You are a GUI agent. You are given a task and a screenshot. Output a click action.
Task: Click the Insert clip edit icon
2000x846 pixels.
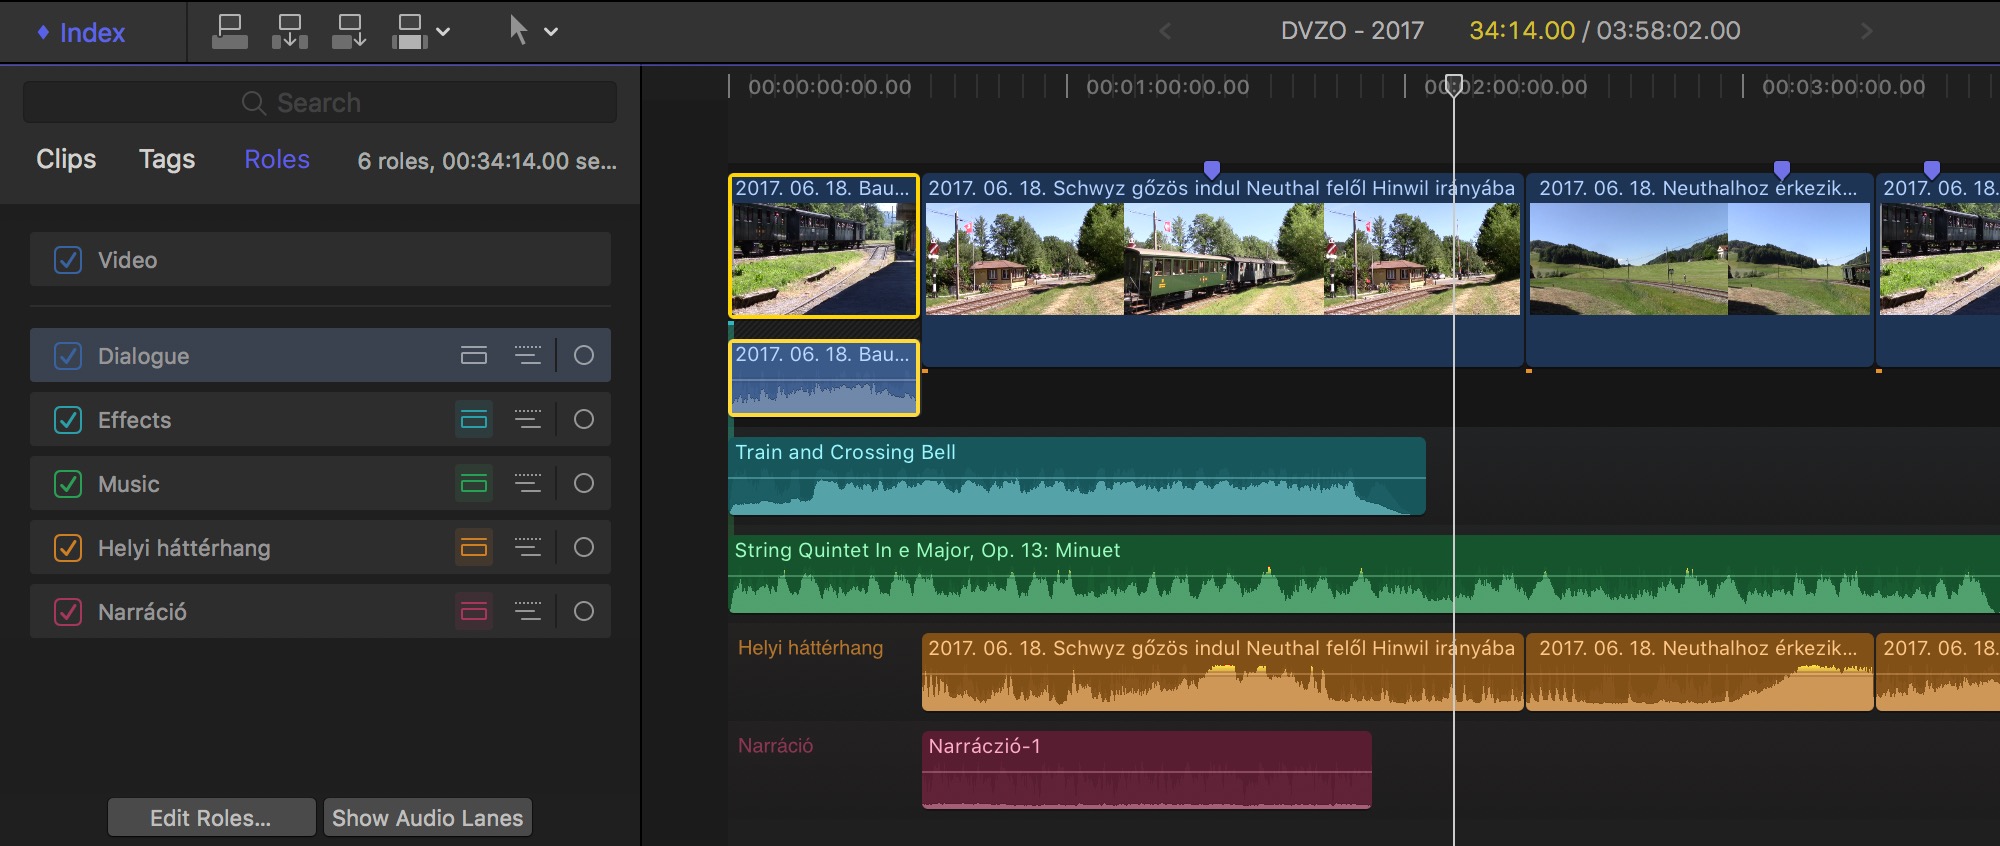[290, 31]
